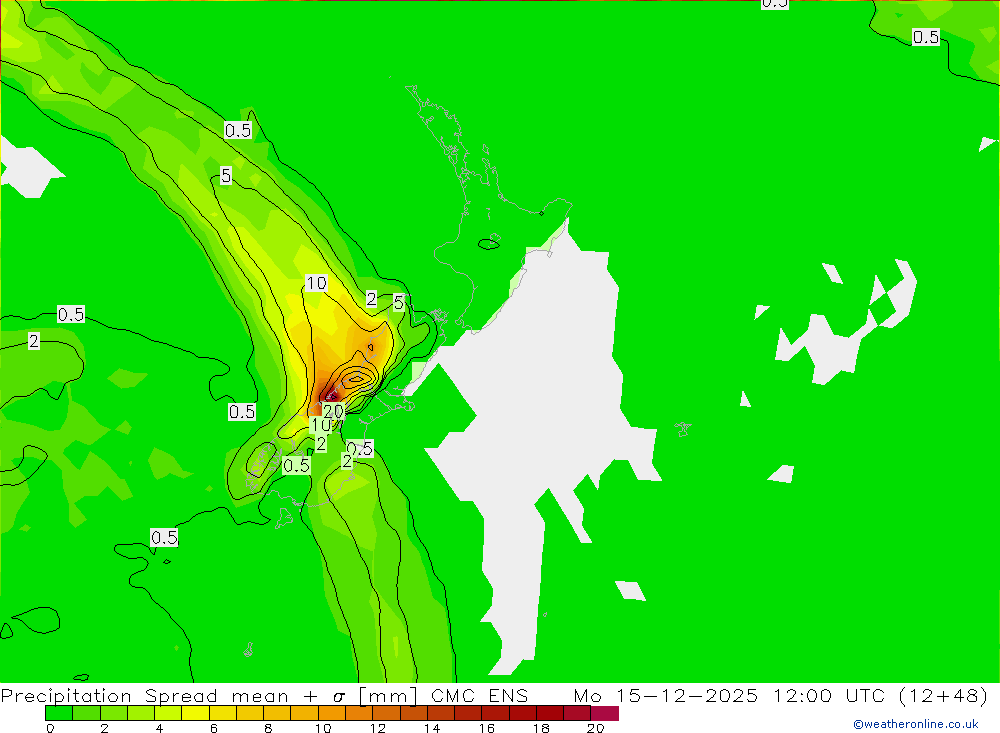Click the lowest '0.5' contour label on the map
This screenshot has height=733, width=1000.
click(x=165, y=538)
